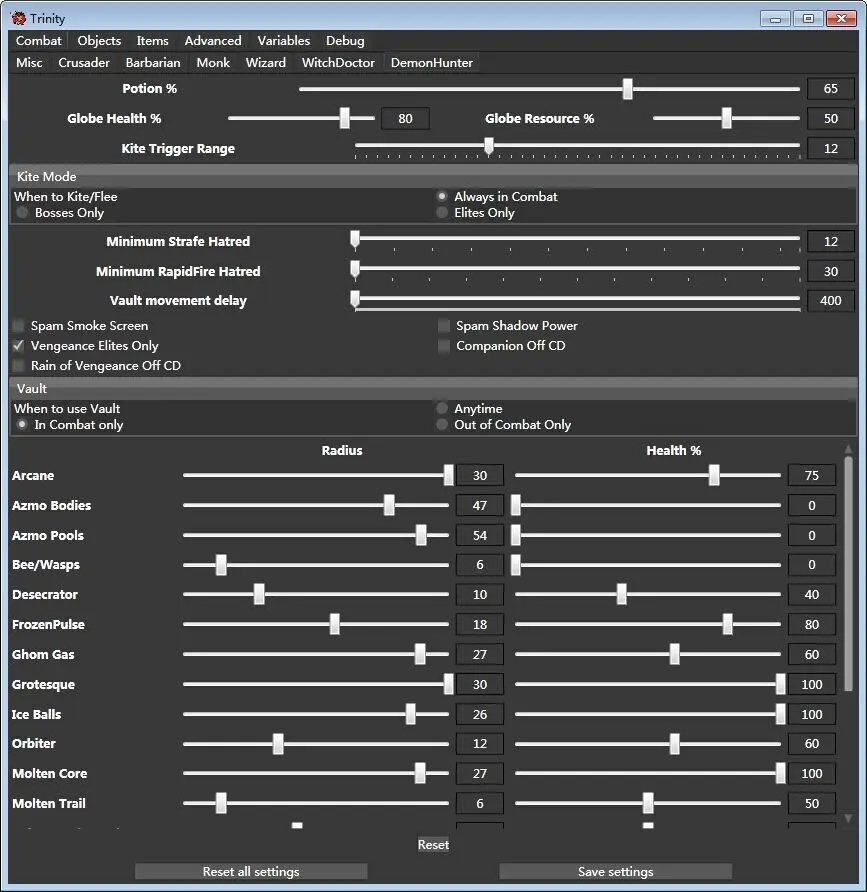
Task: Open the Monk class tab
Action: tap(213, 63)
